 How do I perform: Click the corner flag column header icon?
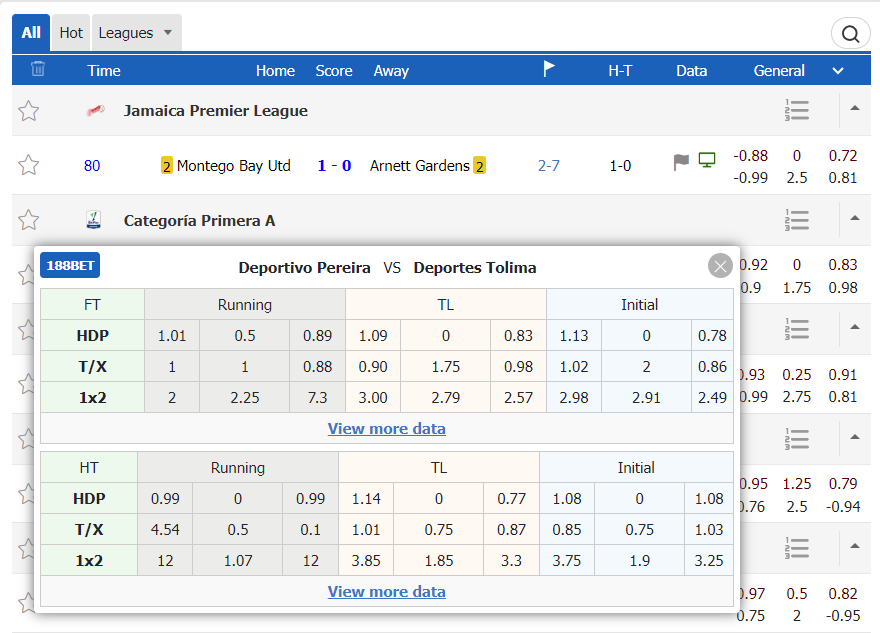[x=549, y=69]
